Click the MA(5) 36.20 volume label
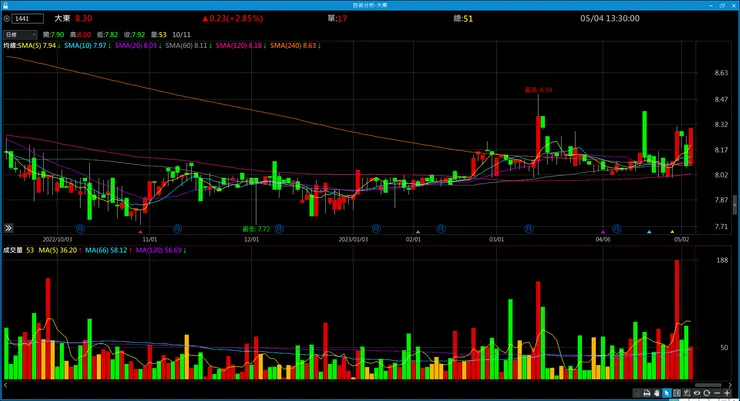This screenshot has height=401, width=740. pos(60,250)
